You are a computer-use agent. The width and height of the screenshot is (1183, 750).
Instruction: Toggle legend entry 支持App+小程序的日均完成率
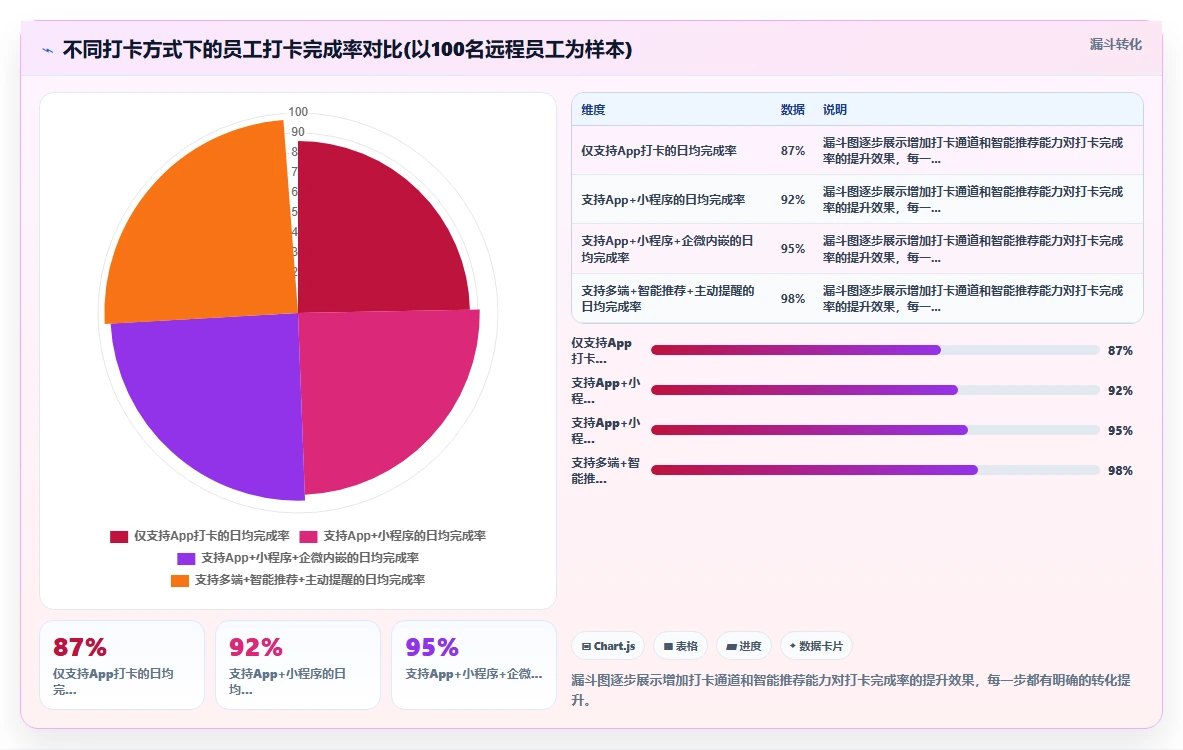coord(392,536)
